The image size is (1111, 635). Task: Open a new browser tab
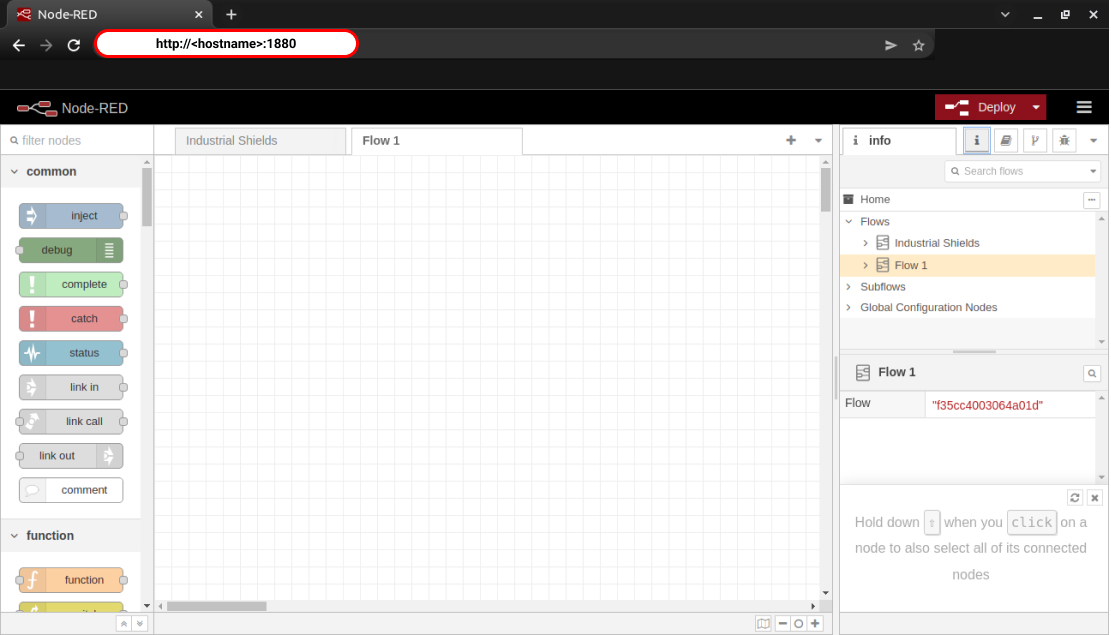[231, 14]
